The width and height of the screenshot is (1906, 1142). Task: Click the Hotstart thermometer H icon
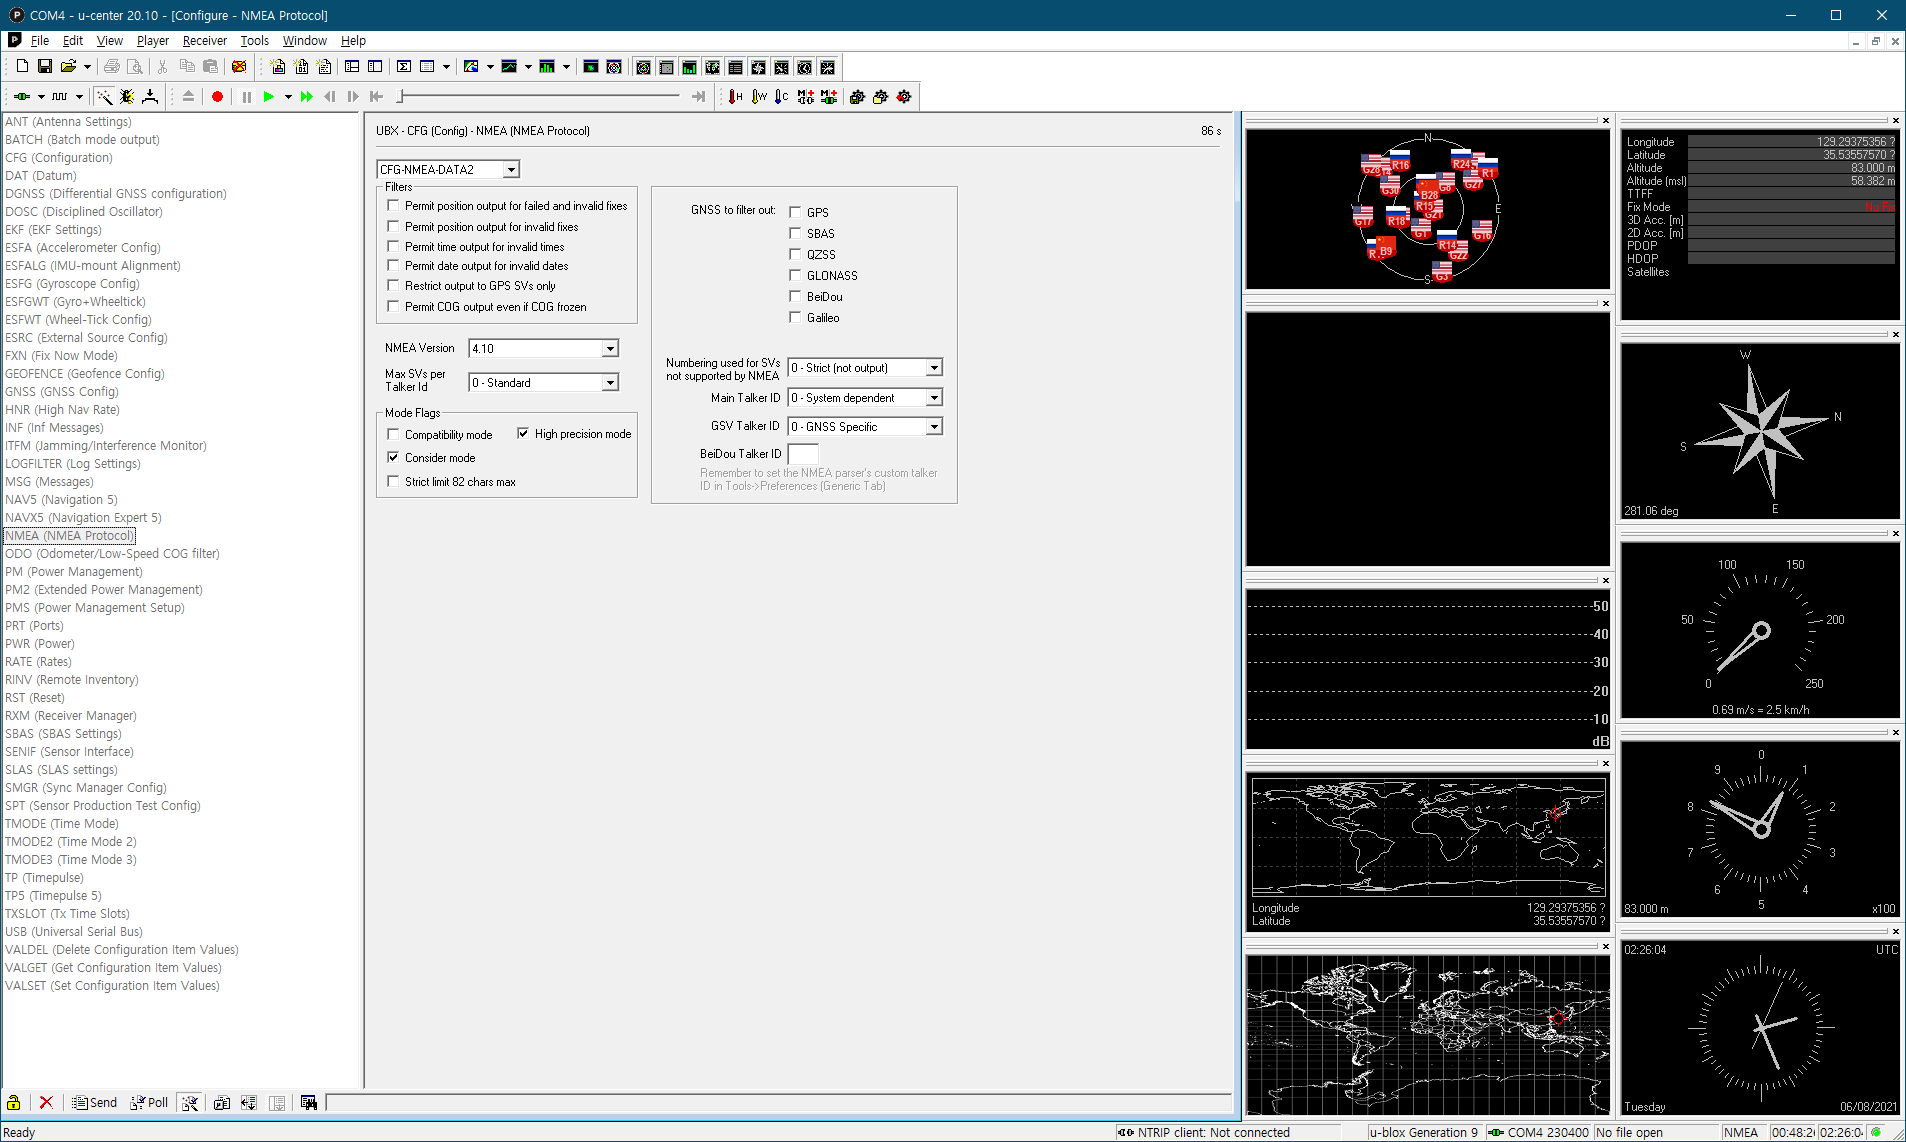tap(736, 97)
